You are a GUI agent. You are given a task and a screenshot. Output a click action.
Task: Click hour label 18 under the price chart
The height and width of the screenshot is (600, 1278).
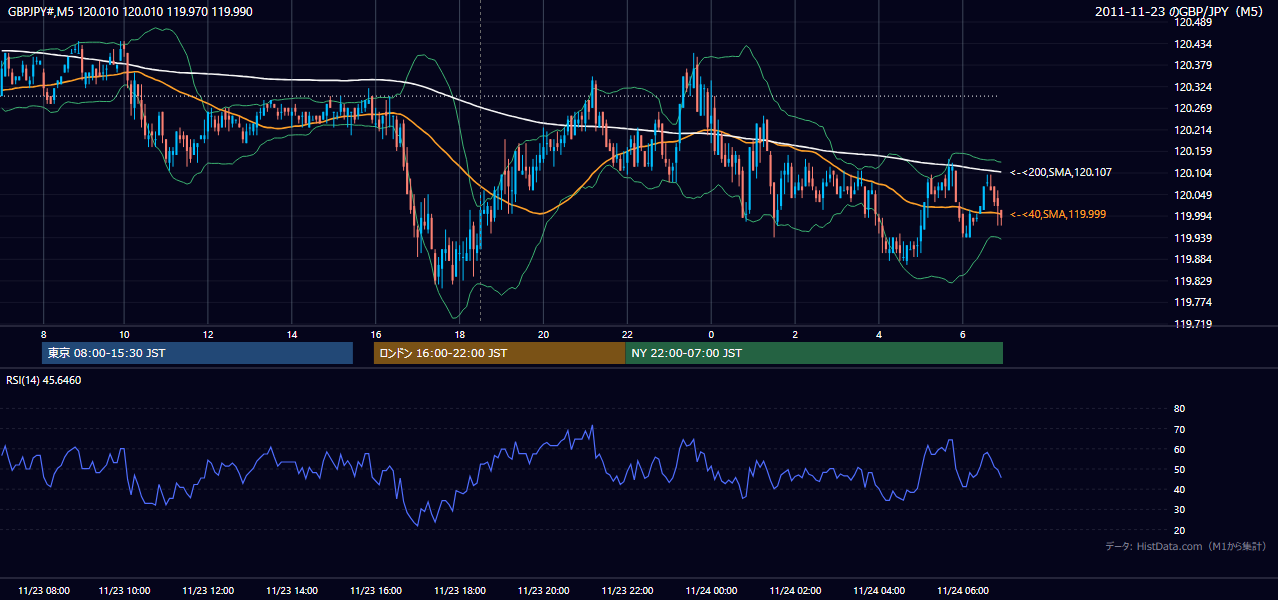(x=459, y=334)
